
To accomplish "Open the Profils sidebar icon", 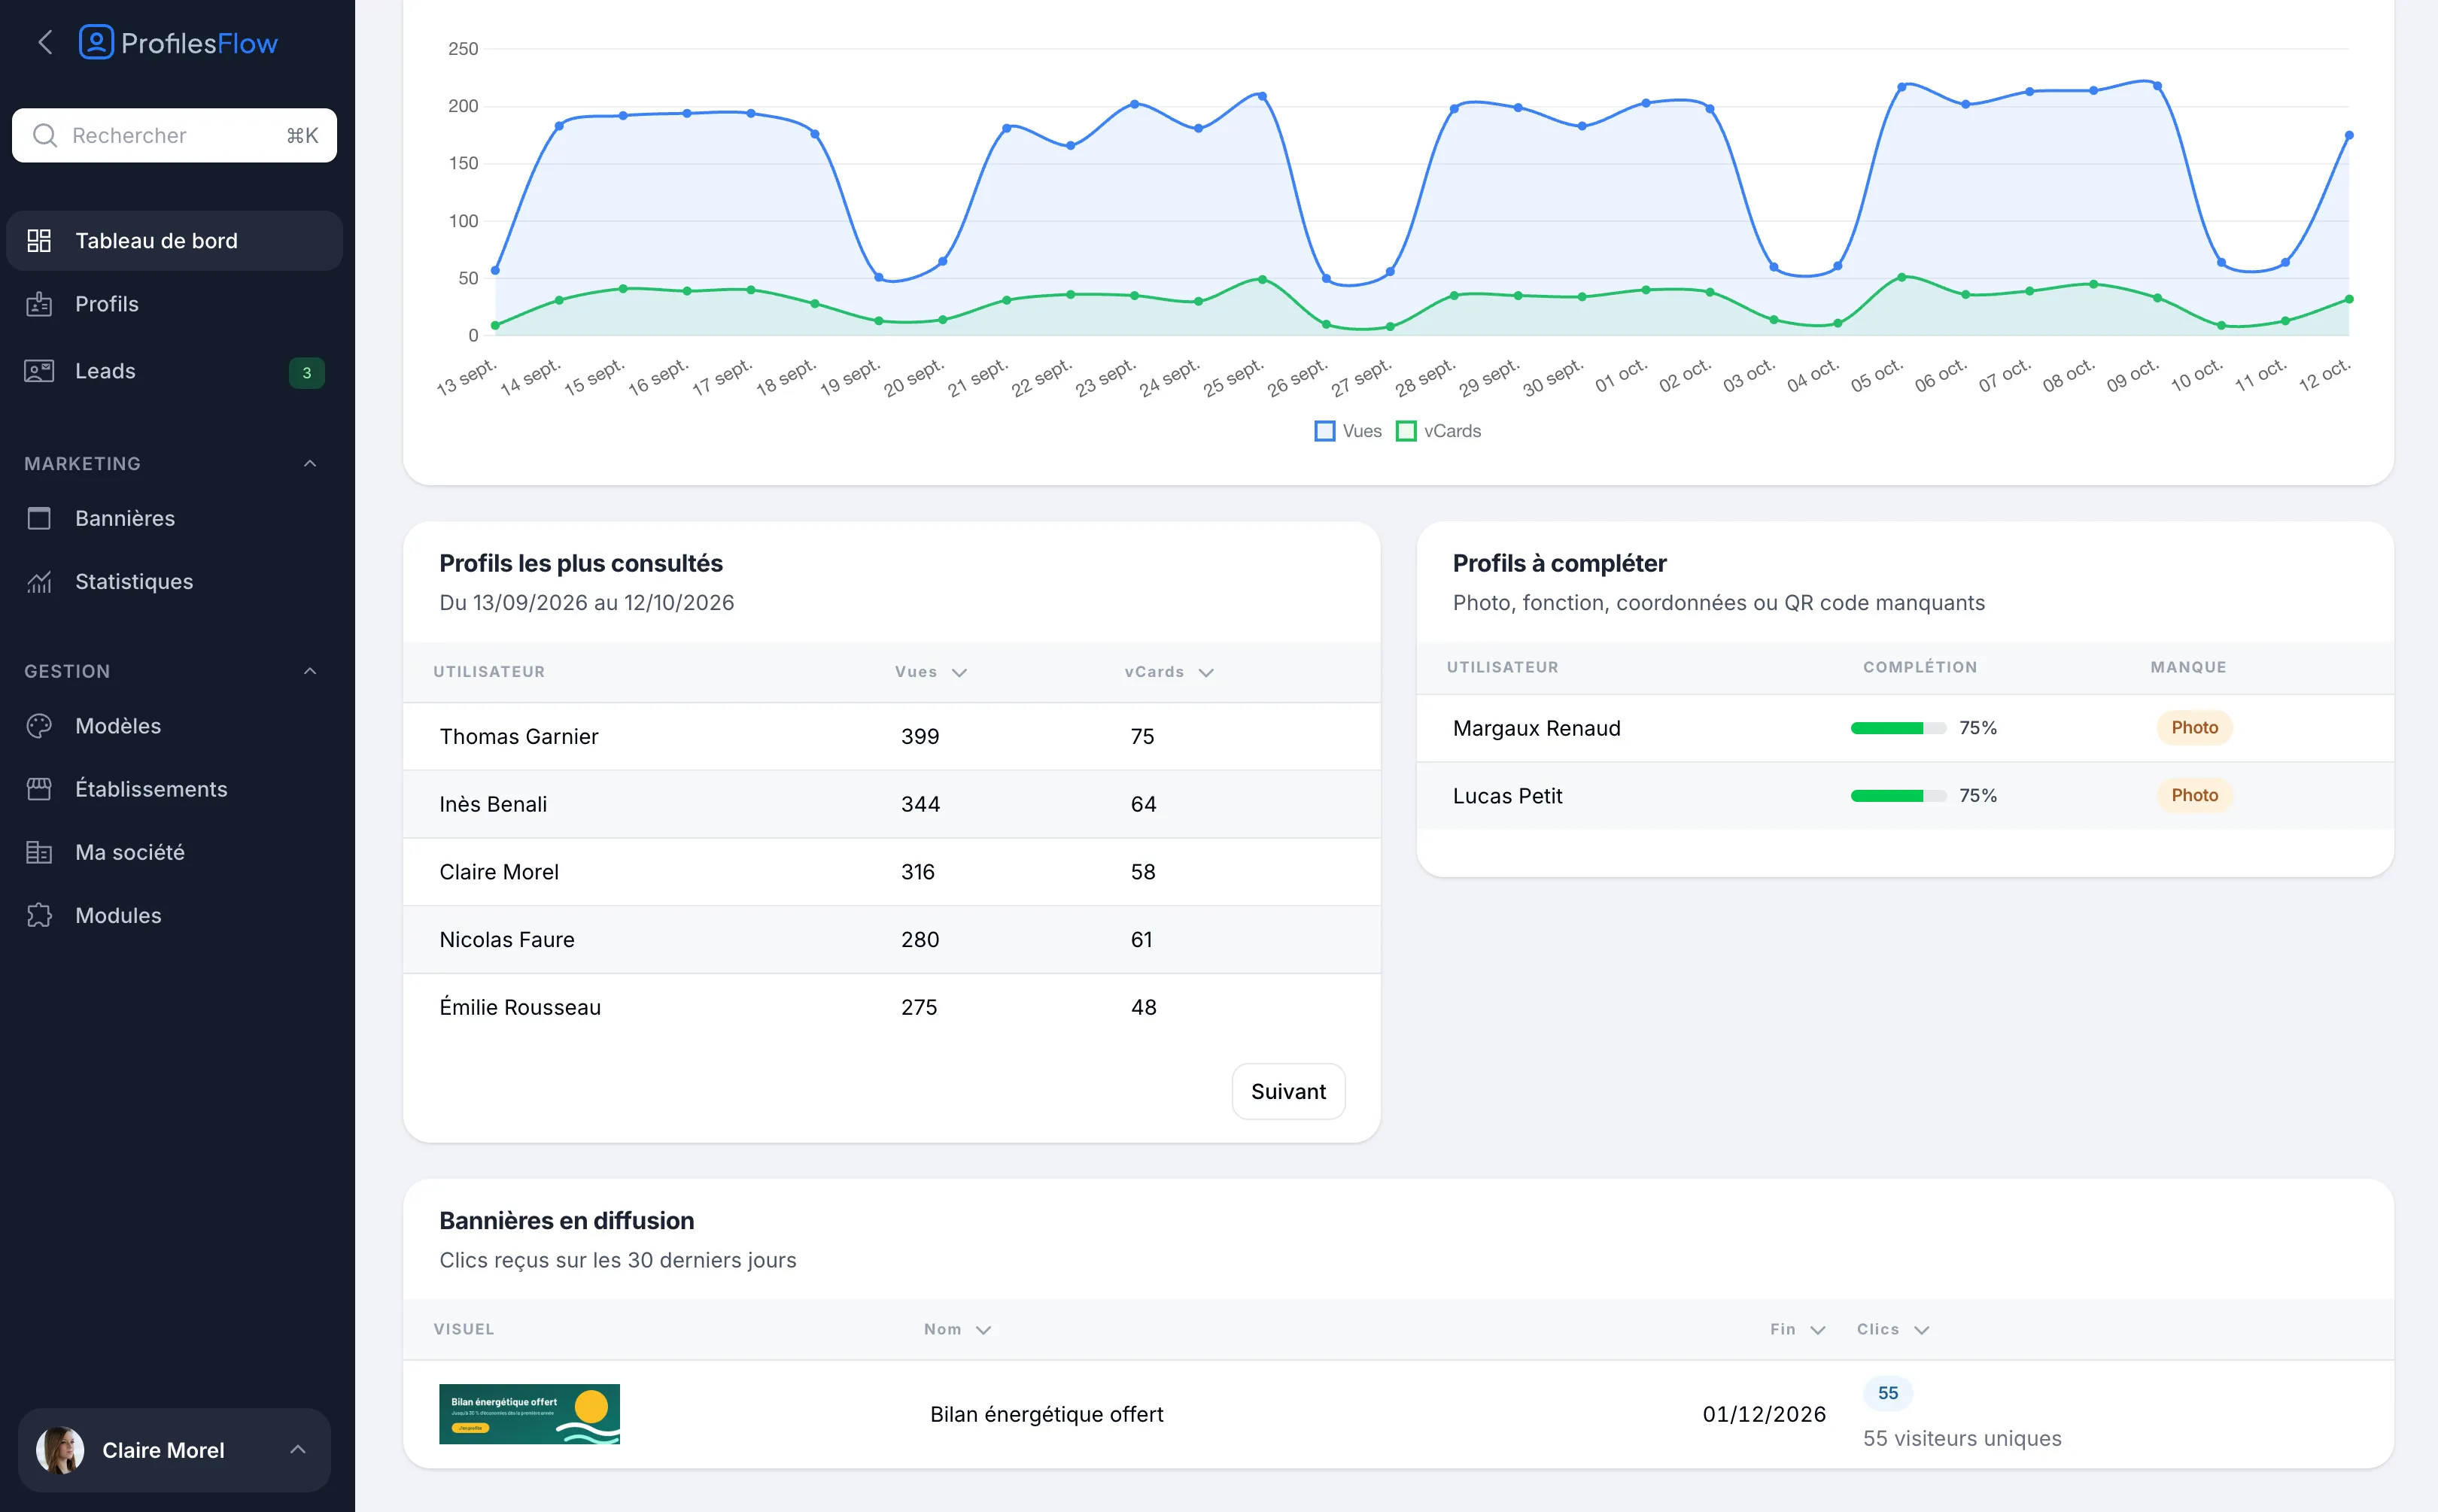I will tap(39, 304).
